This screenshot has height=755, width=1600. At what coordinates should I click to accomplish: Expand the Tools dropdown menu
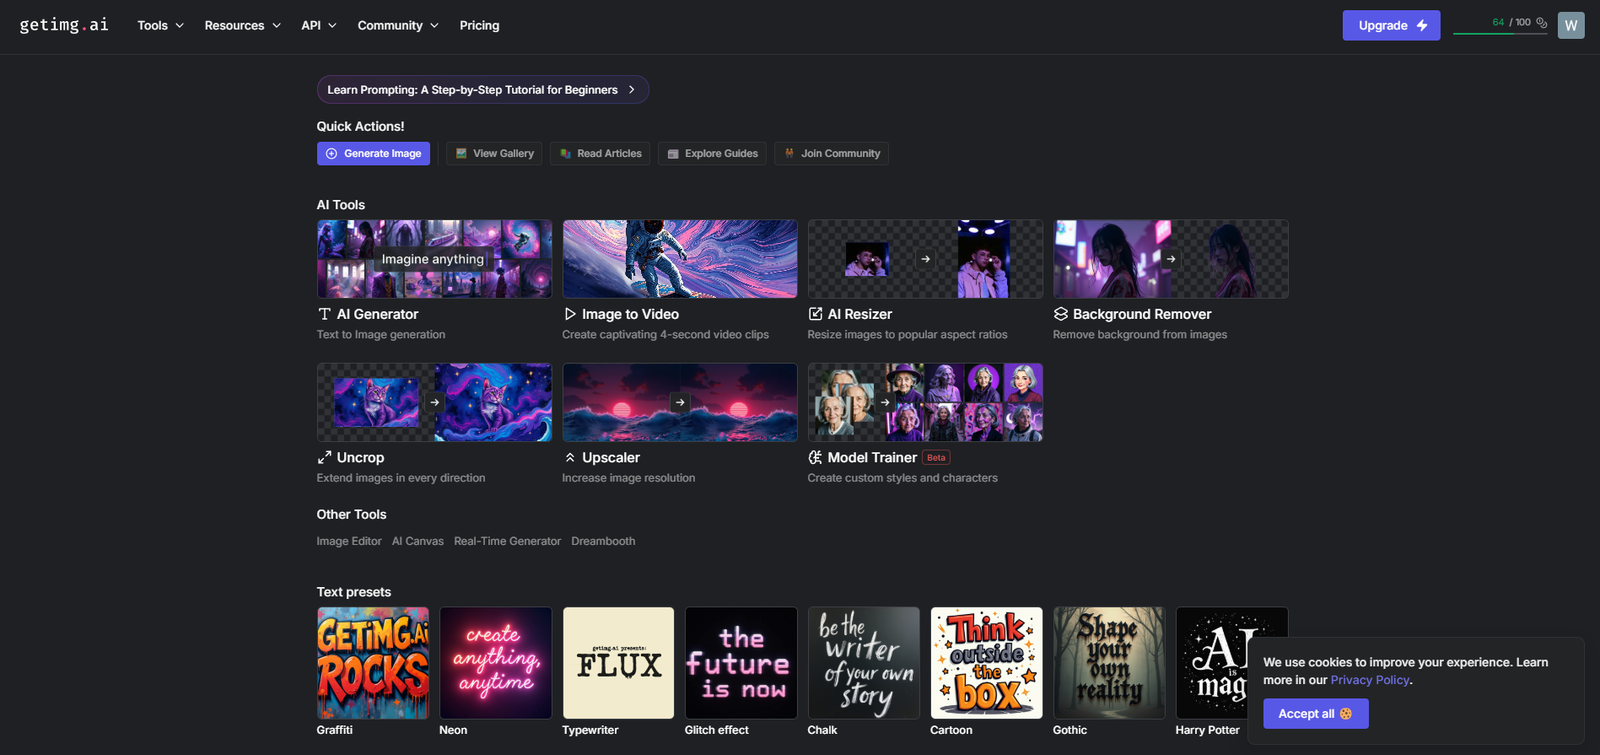[x=160, y=25]
